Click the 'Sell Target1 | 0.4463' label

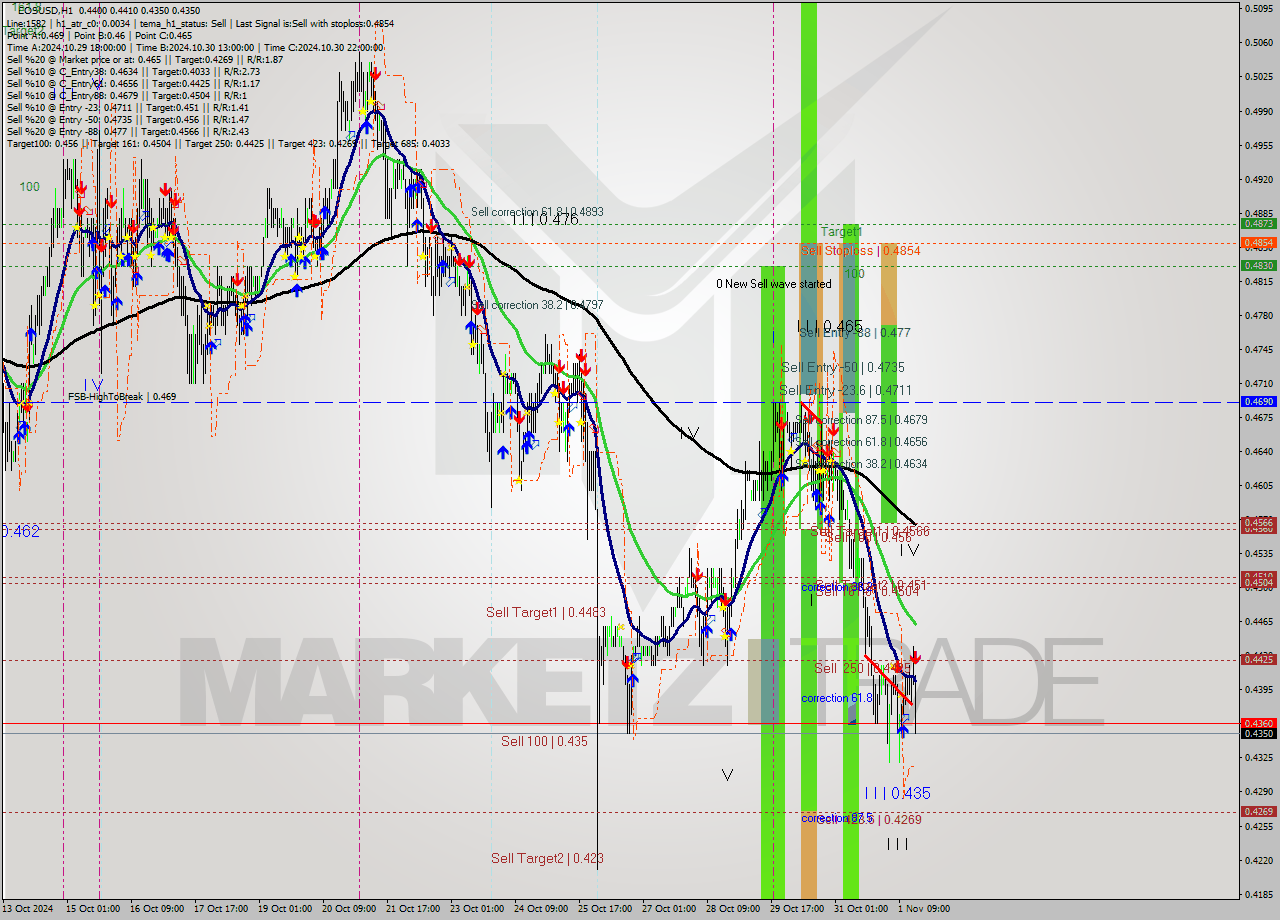click(546, 612)
